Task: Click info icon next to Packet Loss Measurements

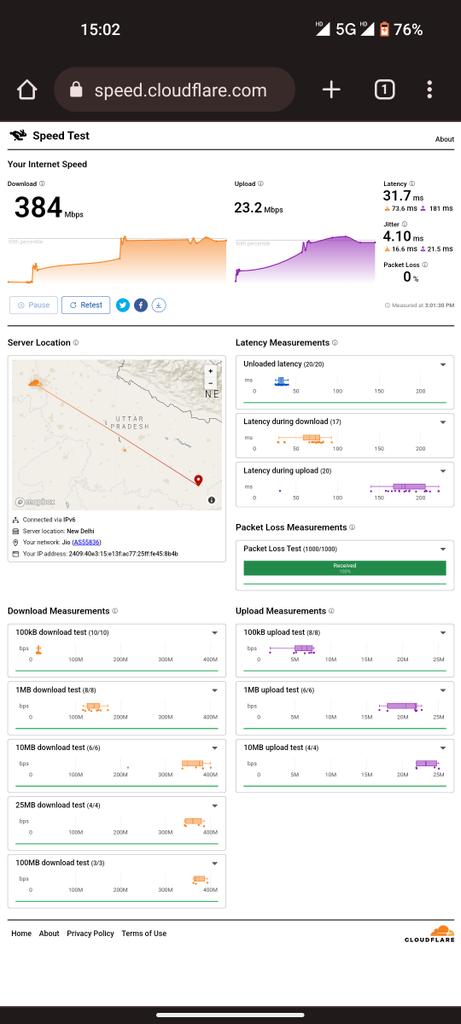Action: [352, 527]
